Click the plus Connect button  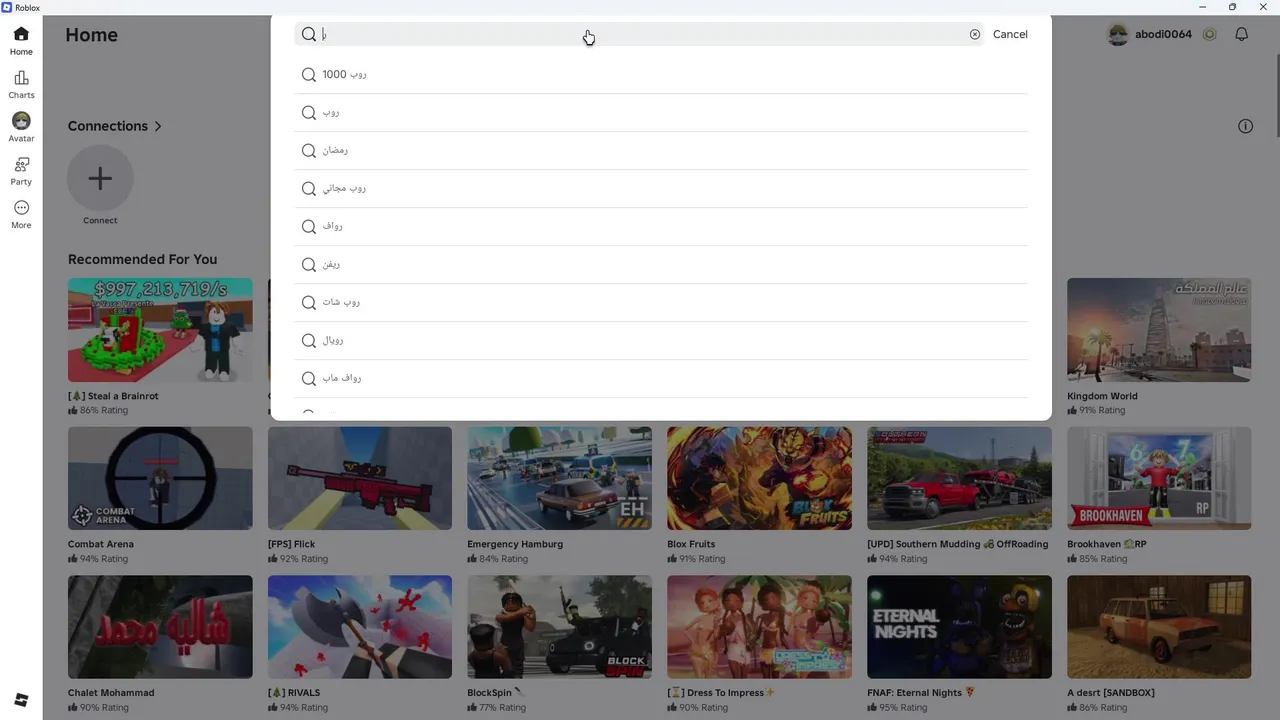pyautogui.click(x=100, y=178)
